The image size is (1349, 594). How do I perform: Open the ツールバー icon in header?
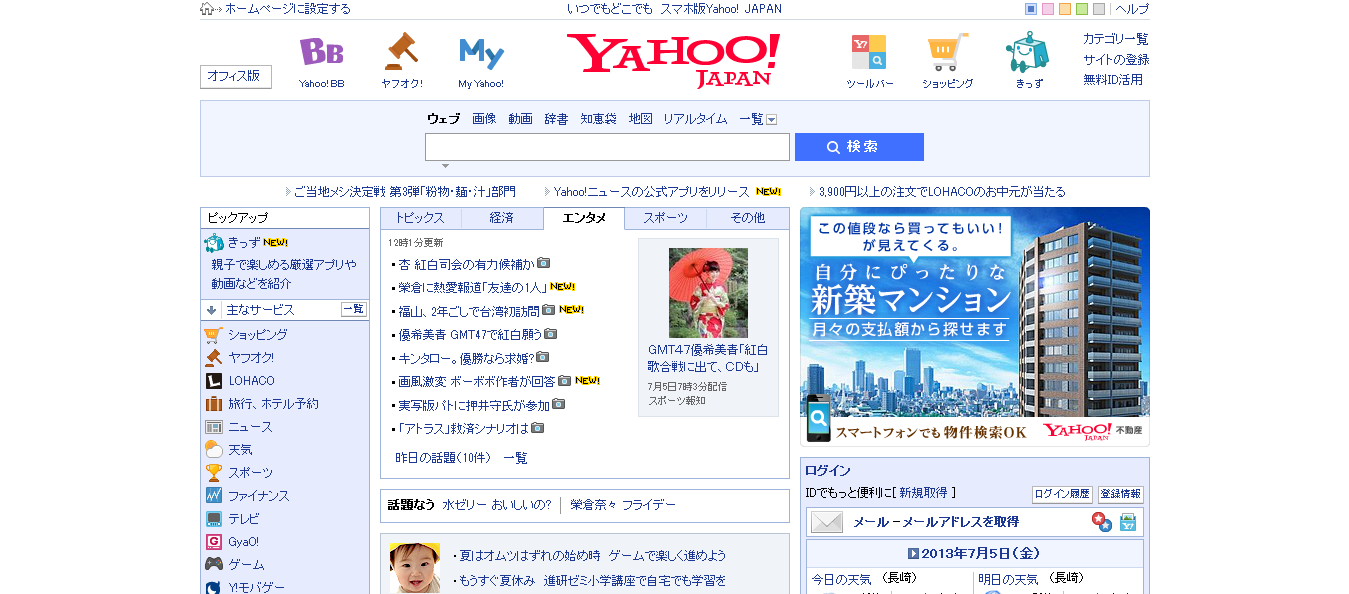[869, 52]
